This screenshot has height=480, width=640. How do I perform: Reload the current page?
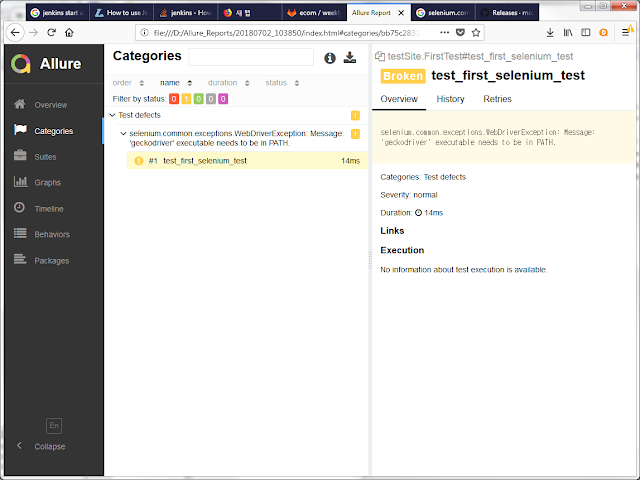click(x=51, y=32)
